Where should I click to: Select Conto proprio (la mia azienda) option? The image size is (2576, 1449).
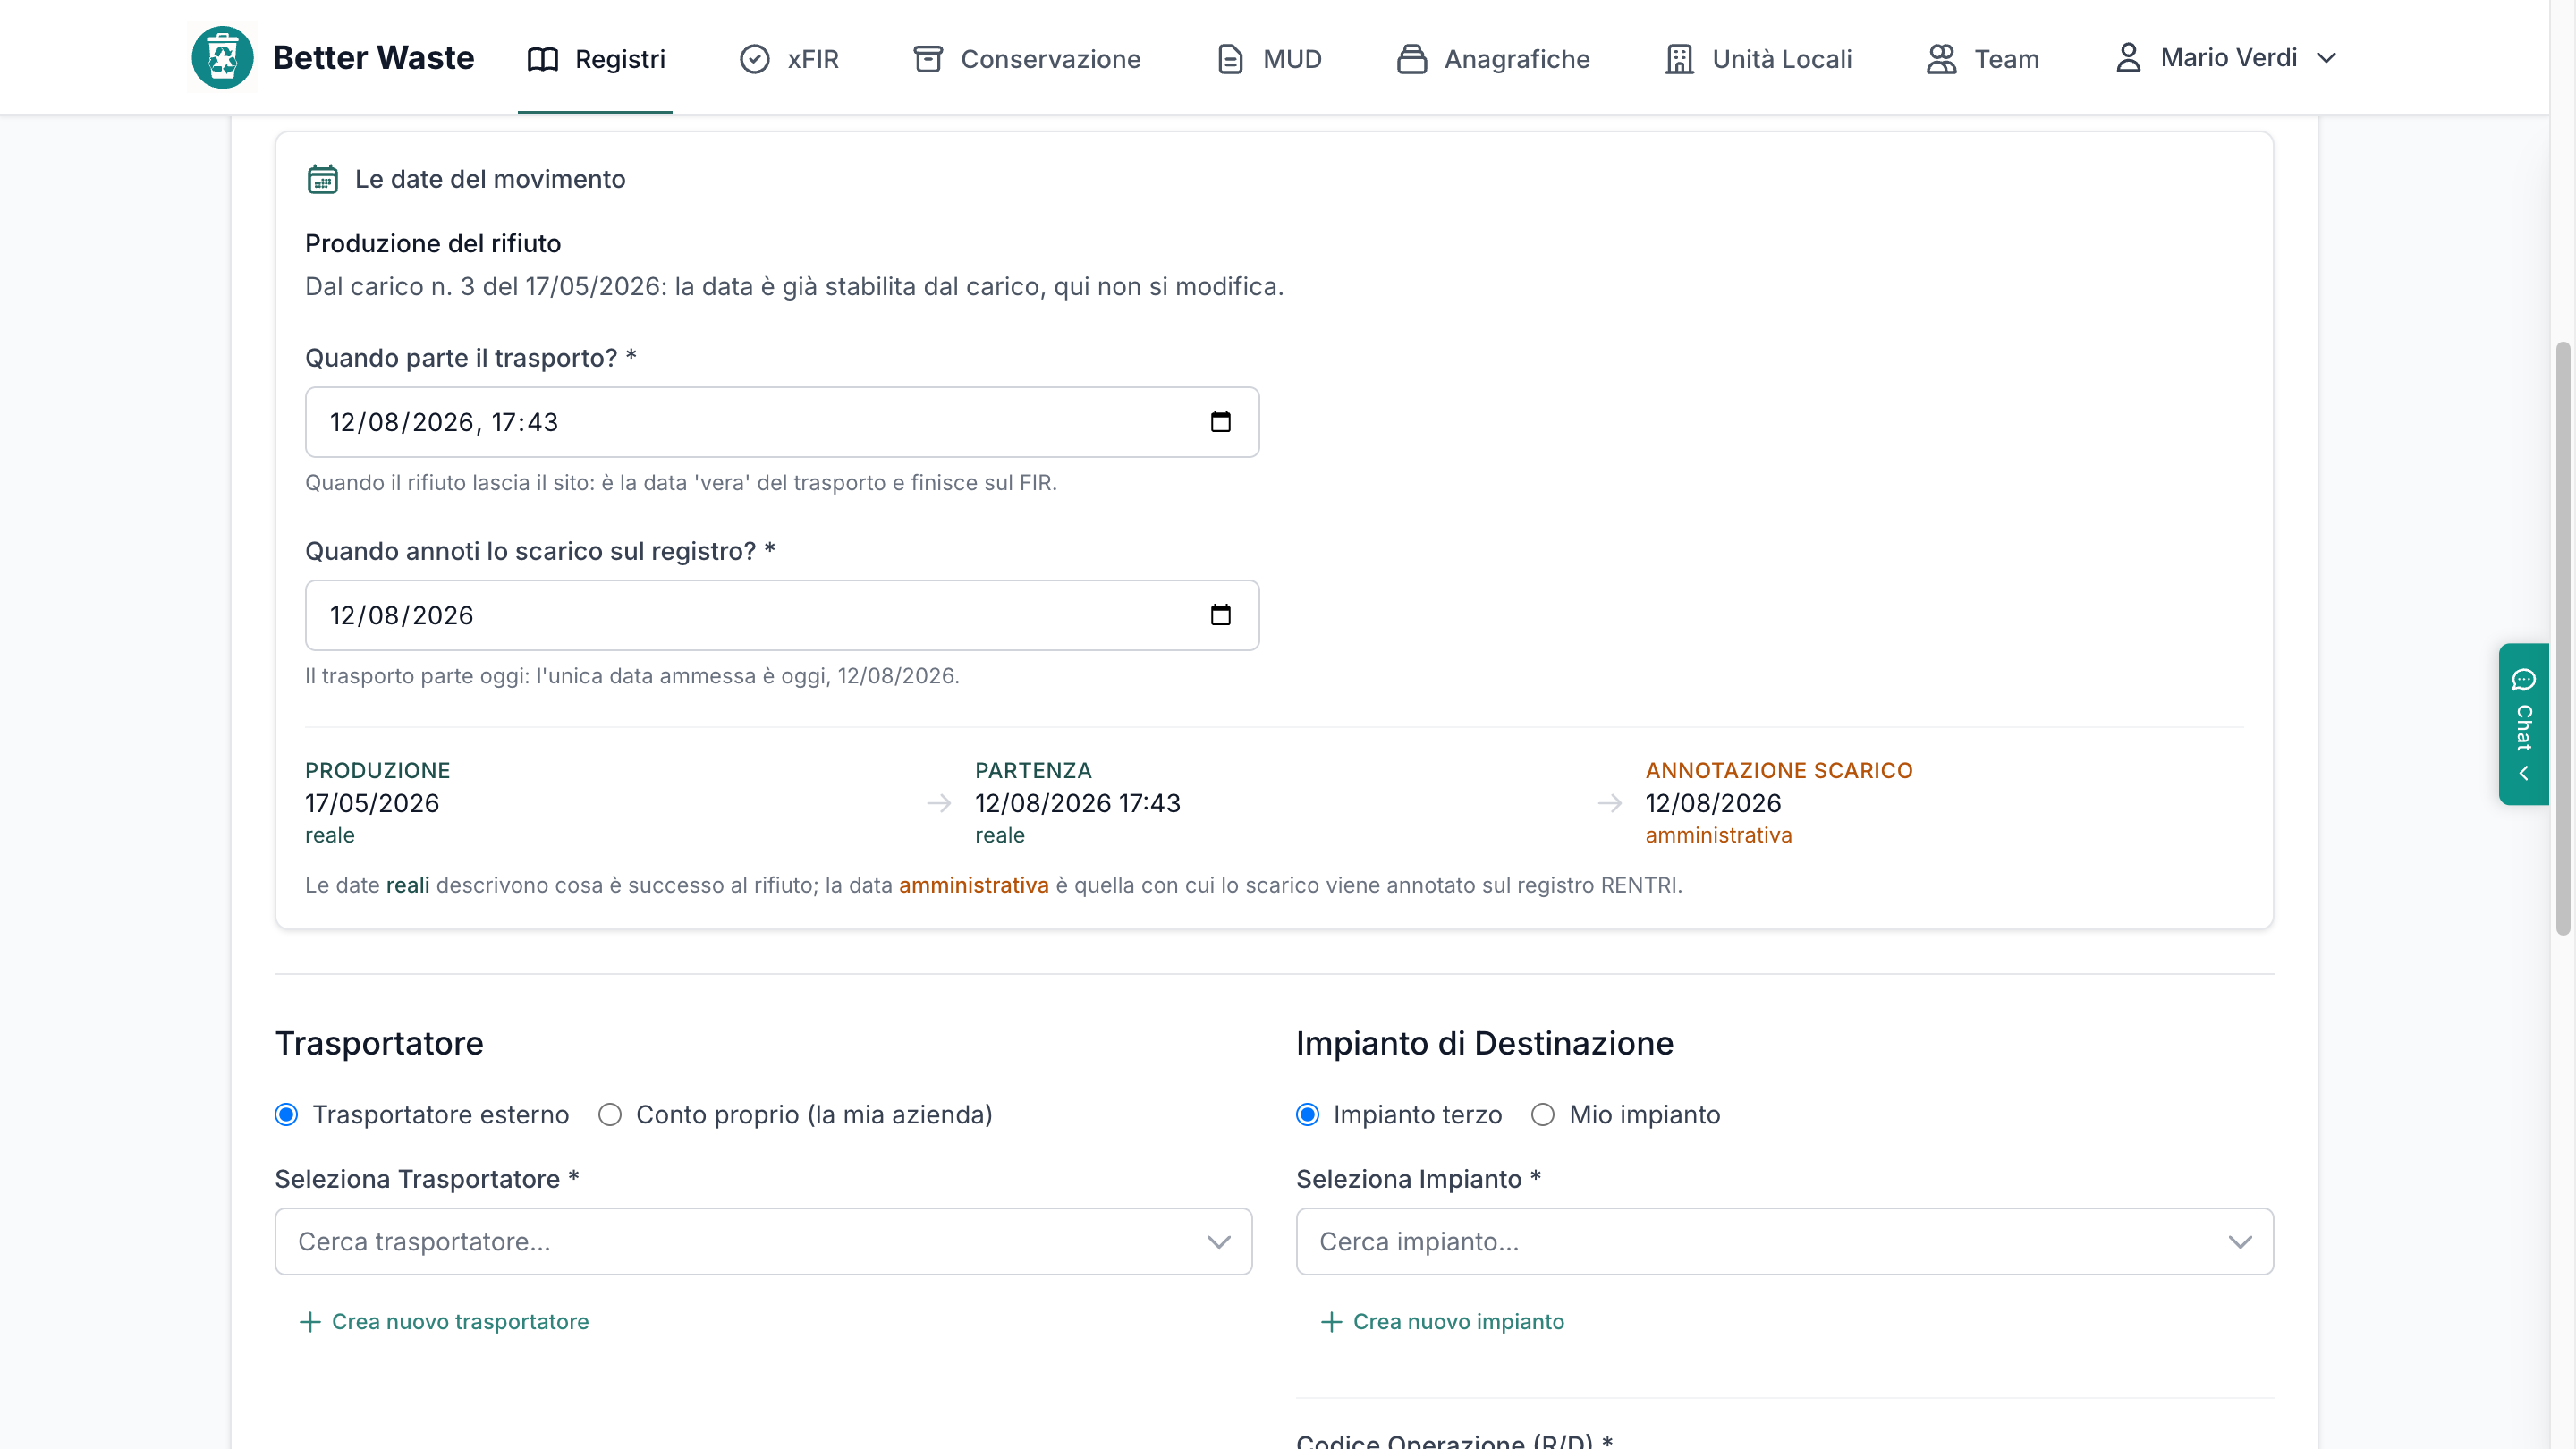[x=610, y=1115]
